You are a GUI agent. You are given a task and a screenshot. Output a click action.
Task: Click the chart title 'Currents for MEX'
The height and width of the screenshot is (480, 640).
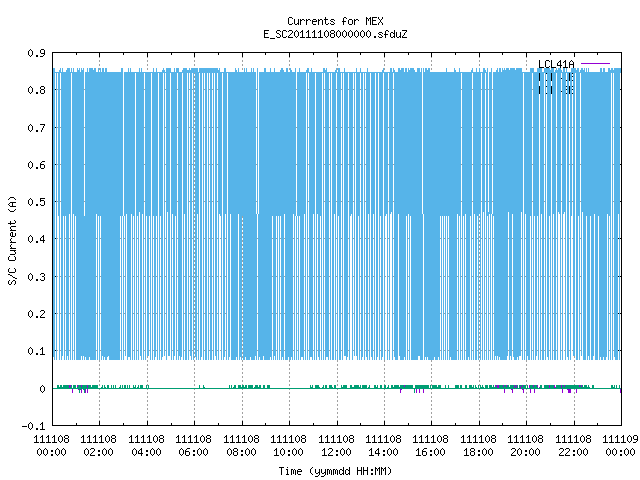coord(335,21)
